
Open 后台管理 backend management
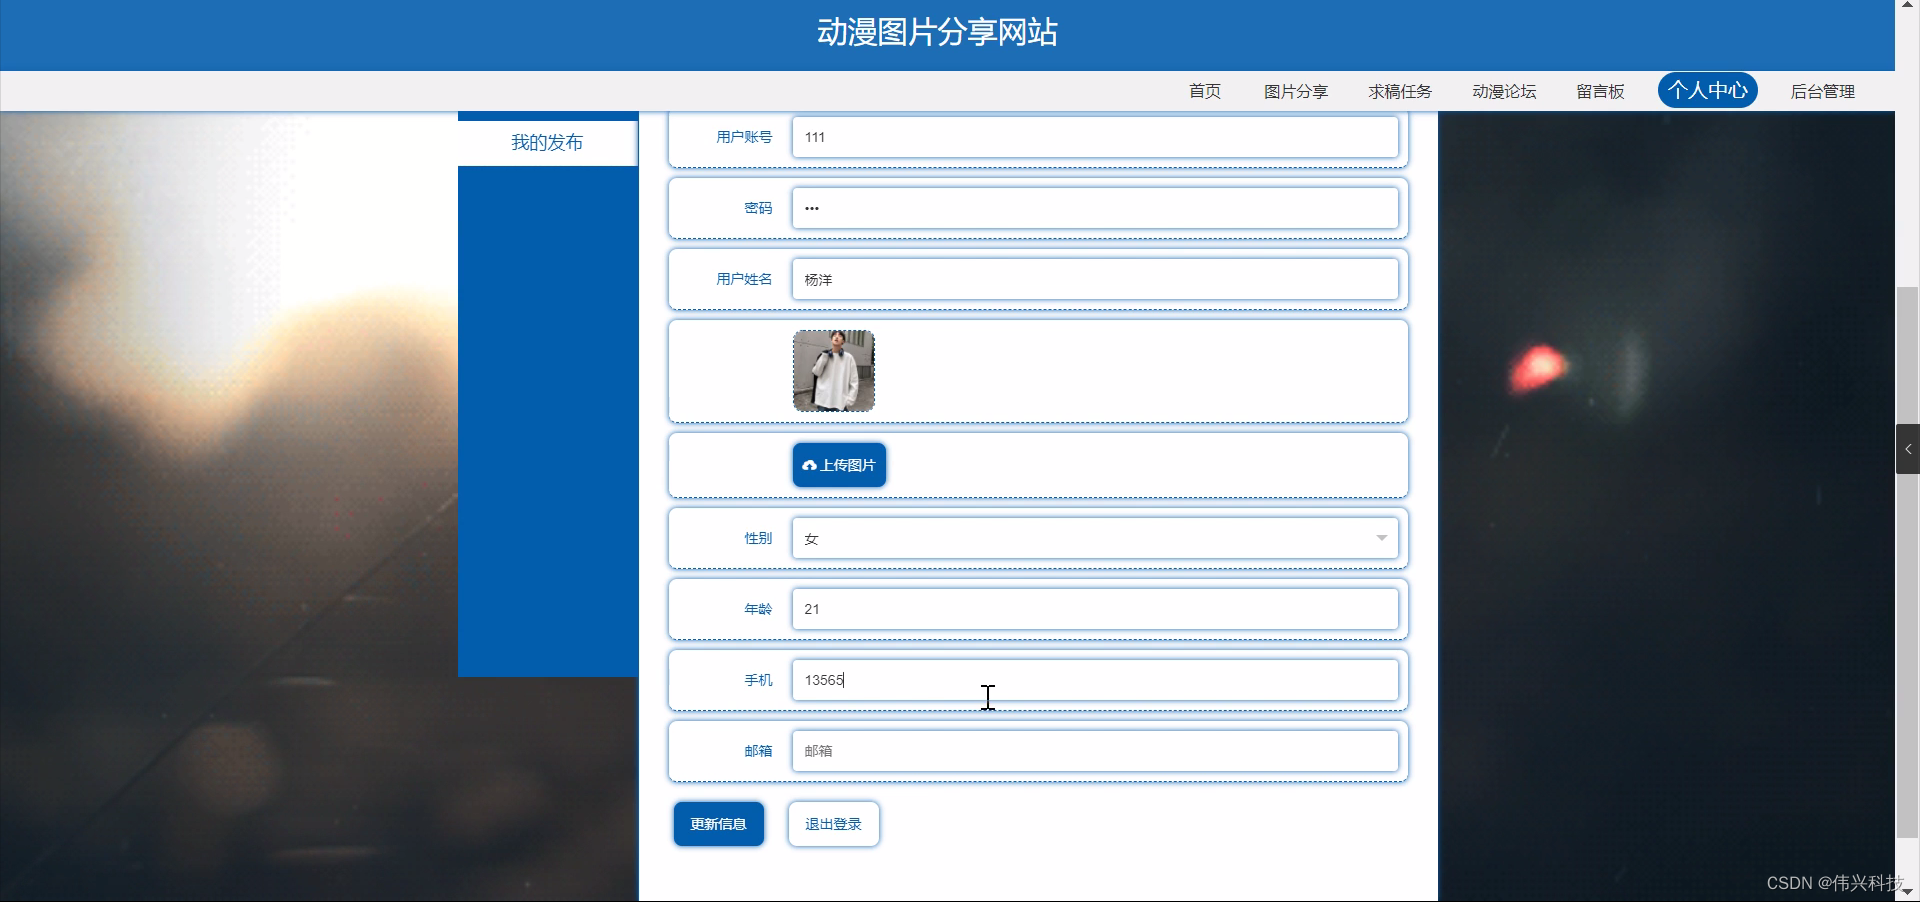point(1822,91)
